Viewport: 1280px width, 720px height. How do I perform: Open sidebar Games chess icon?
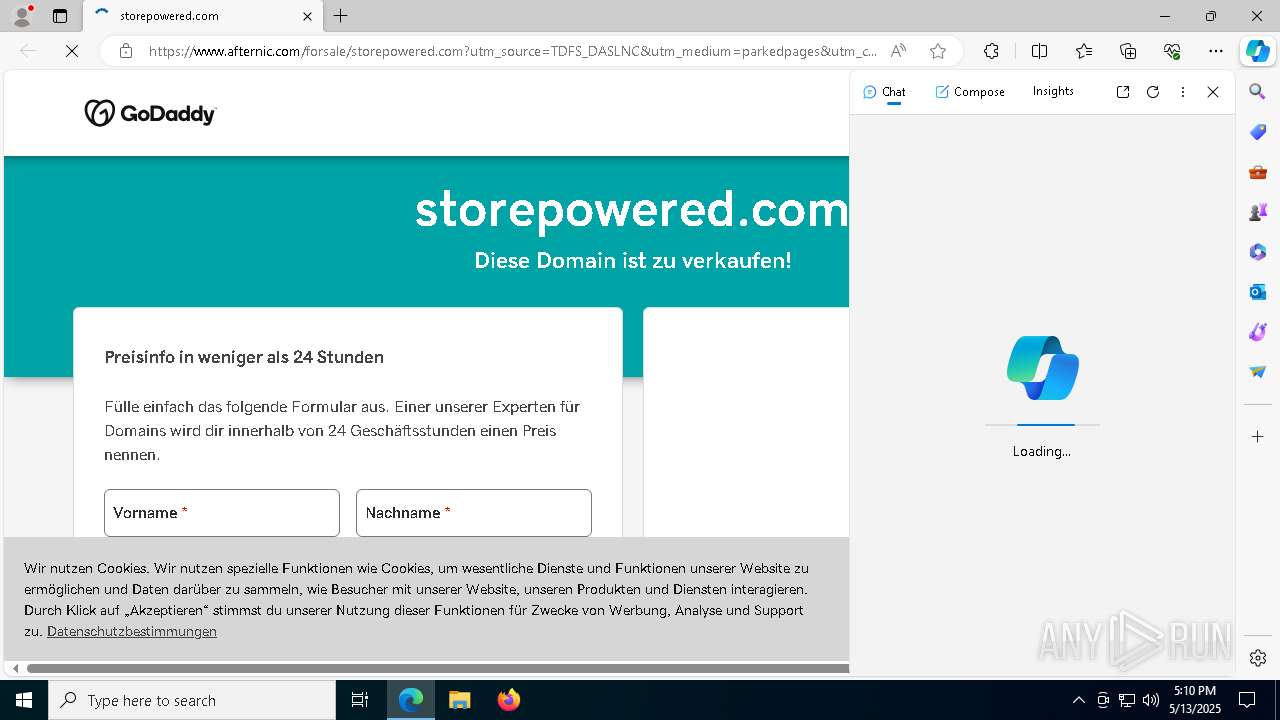point(1258,212)
